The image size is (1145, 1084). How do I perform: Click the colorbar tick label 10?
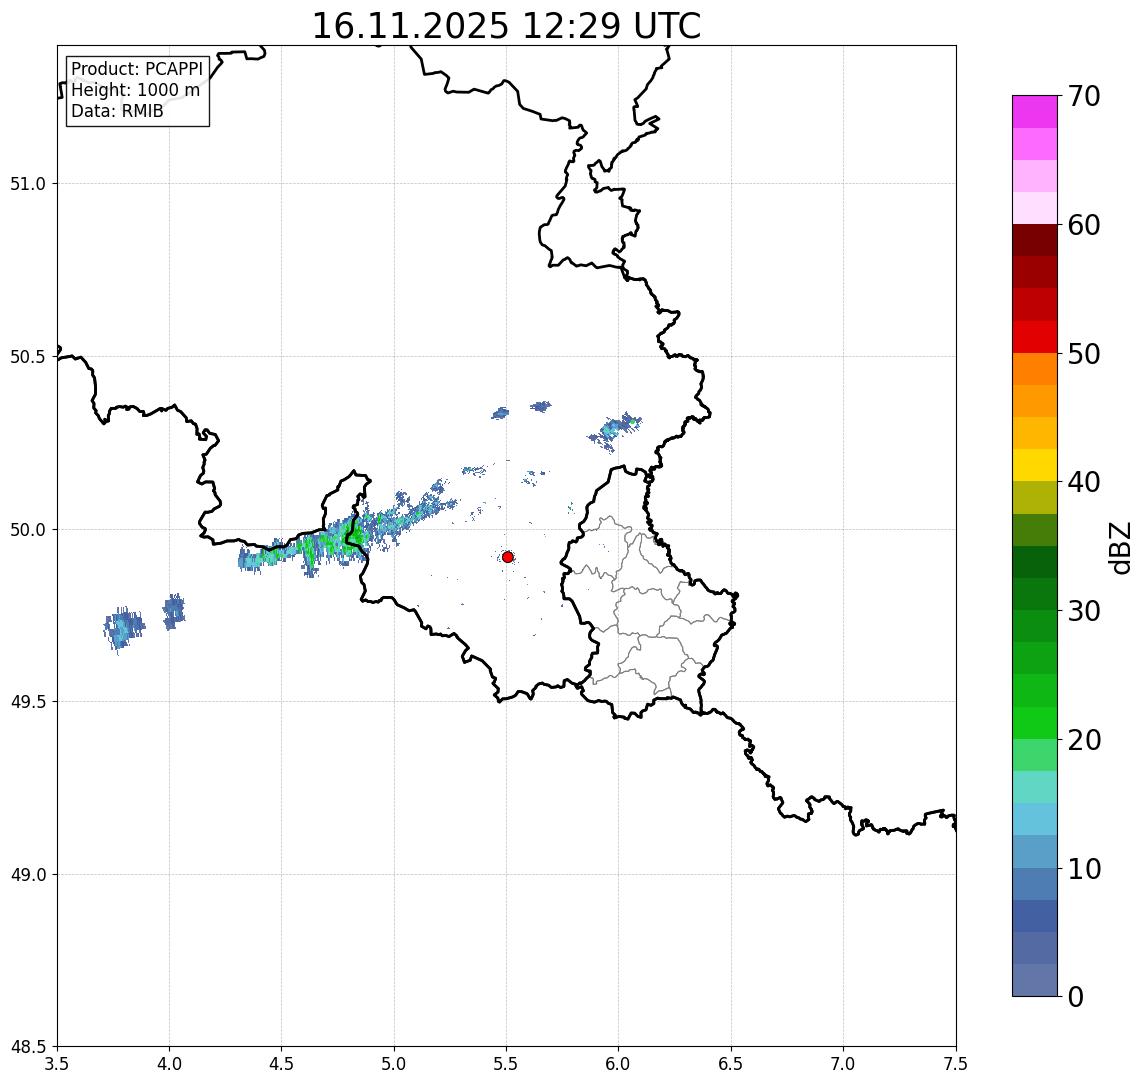tap(1084, 869)
